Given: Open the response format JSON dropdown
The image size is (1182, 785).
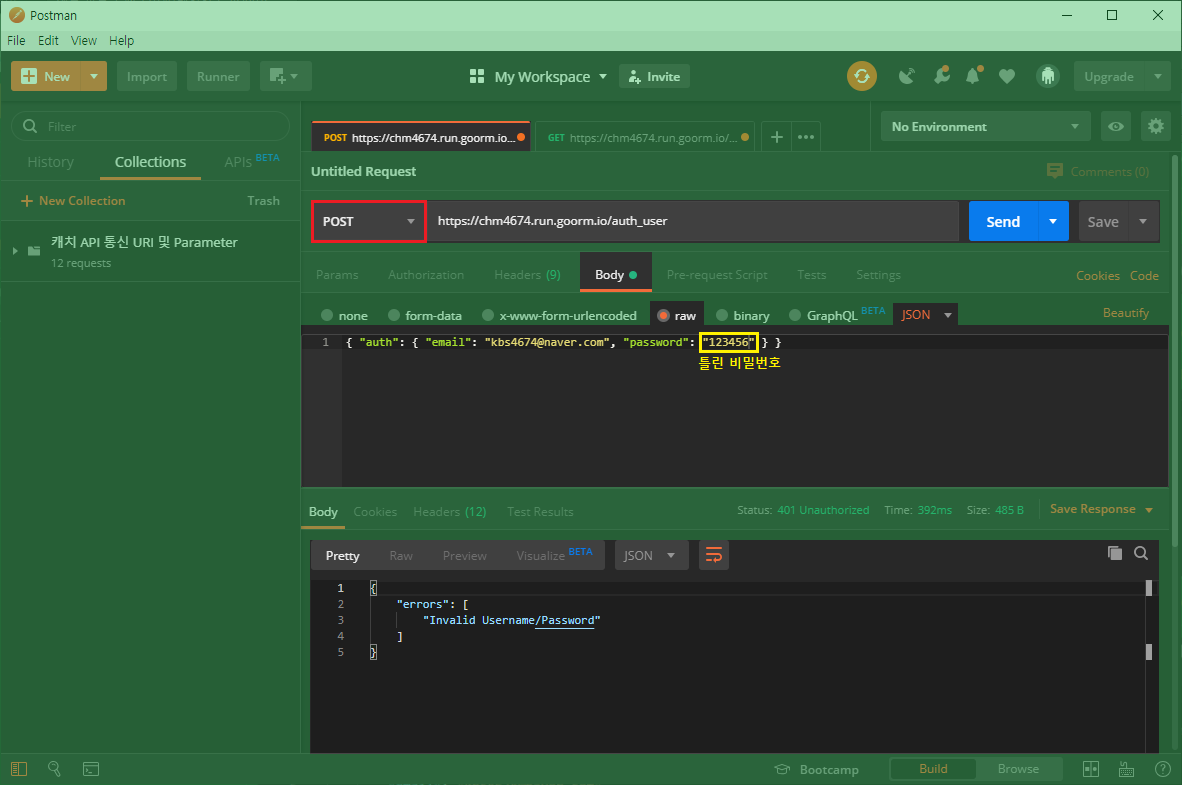Looking at the screenshot, I should [x=651, y=556].
